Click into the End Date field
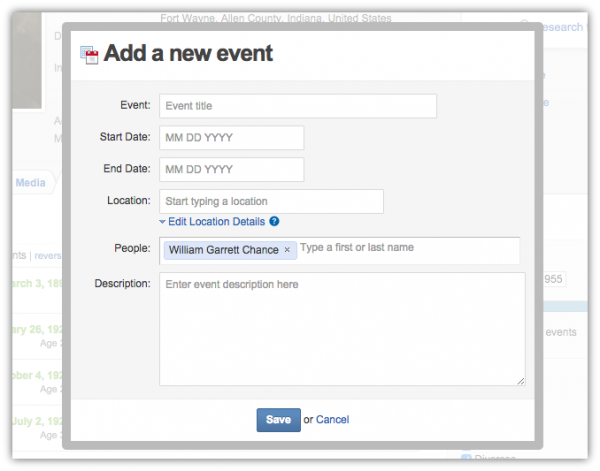 (x=232, y=169)
